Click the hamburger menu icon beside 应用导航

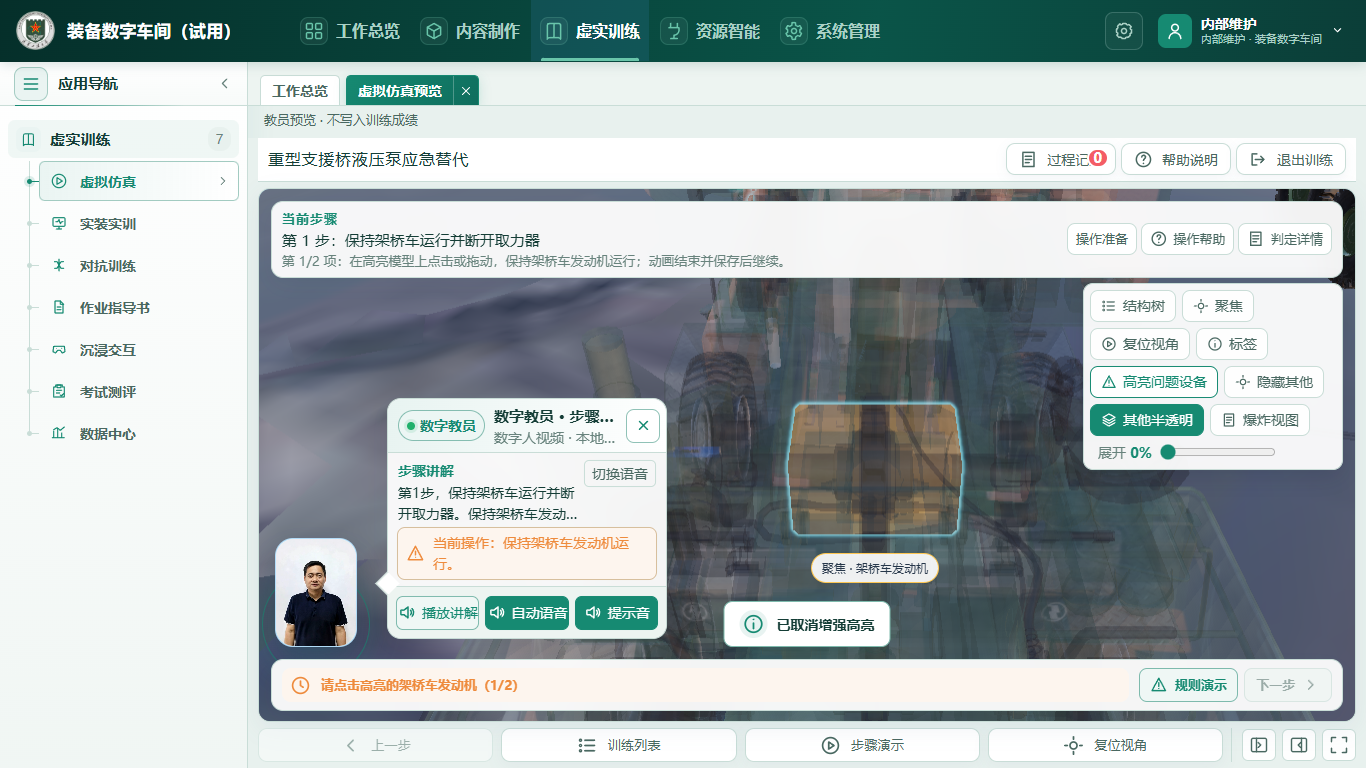pyautogui.click(x=31, y=84)
